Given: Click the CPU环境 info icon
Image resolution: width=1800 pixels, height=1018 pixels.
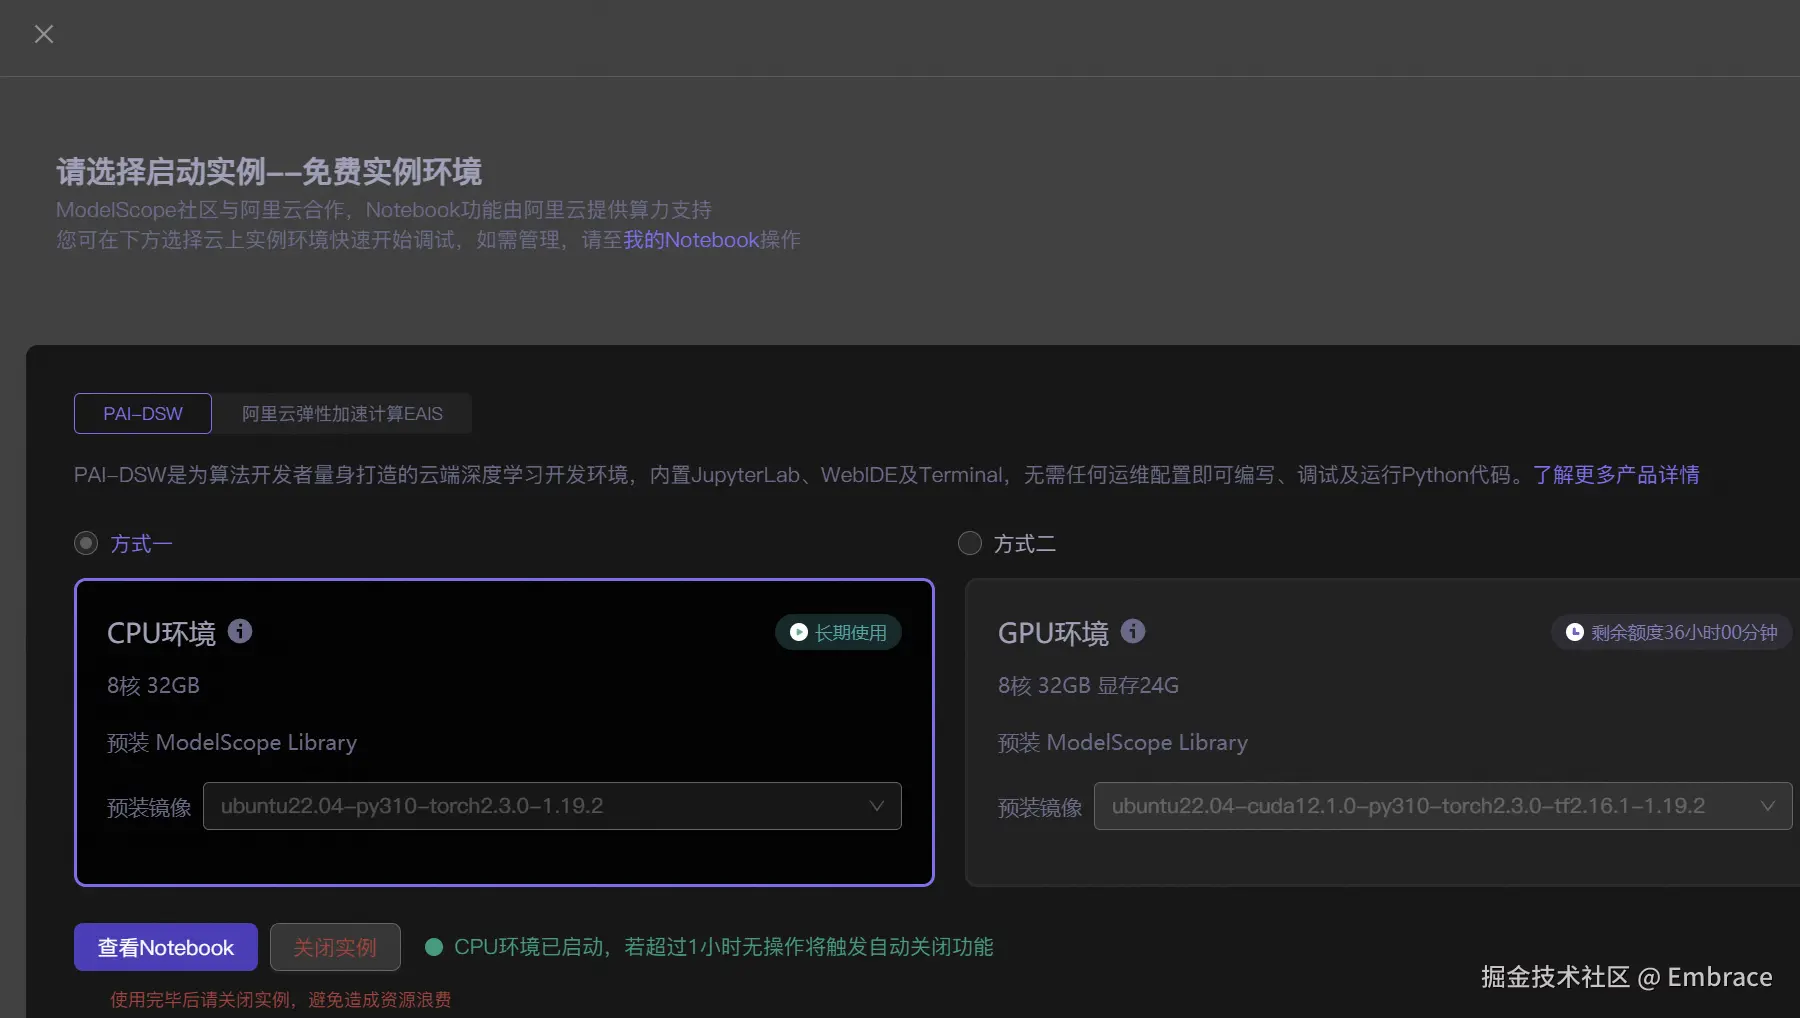Looking at the screenshot, I should 240,631.
